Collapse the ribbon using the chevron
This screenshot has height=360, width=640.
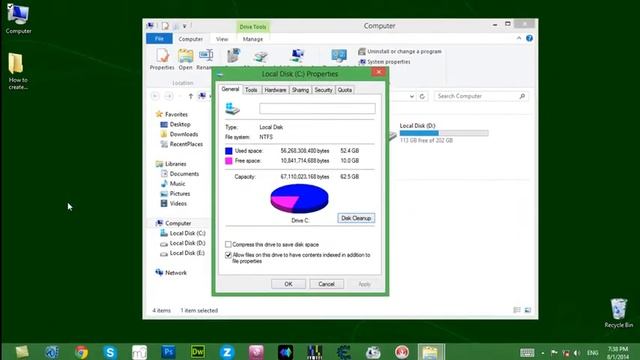click(x=519, y=38)
